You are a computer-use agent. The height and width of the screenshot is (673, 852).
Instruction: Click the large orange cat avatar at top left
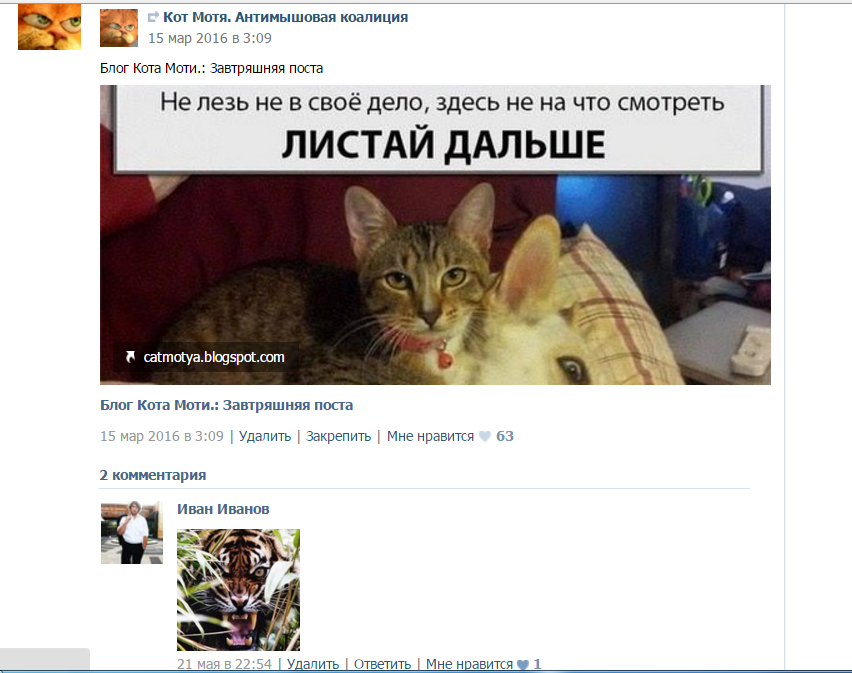[x=49, y=28]
